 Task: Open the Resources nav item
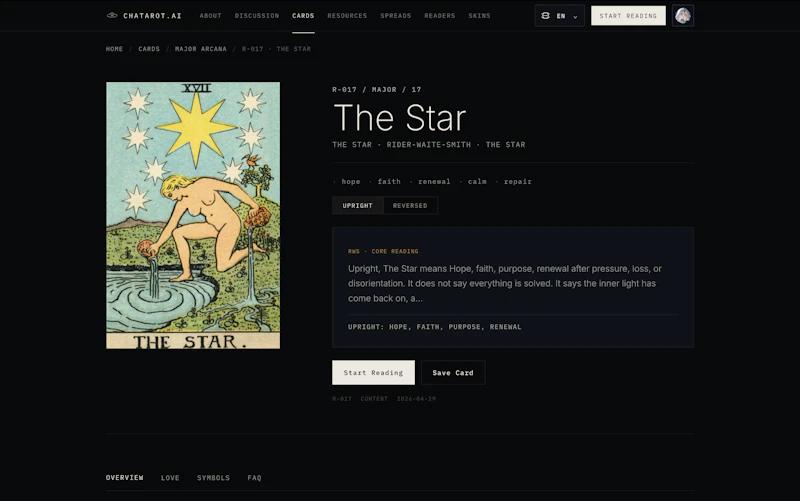(347, 16)
